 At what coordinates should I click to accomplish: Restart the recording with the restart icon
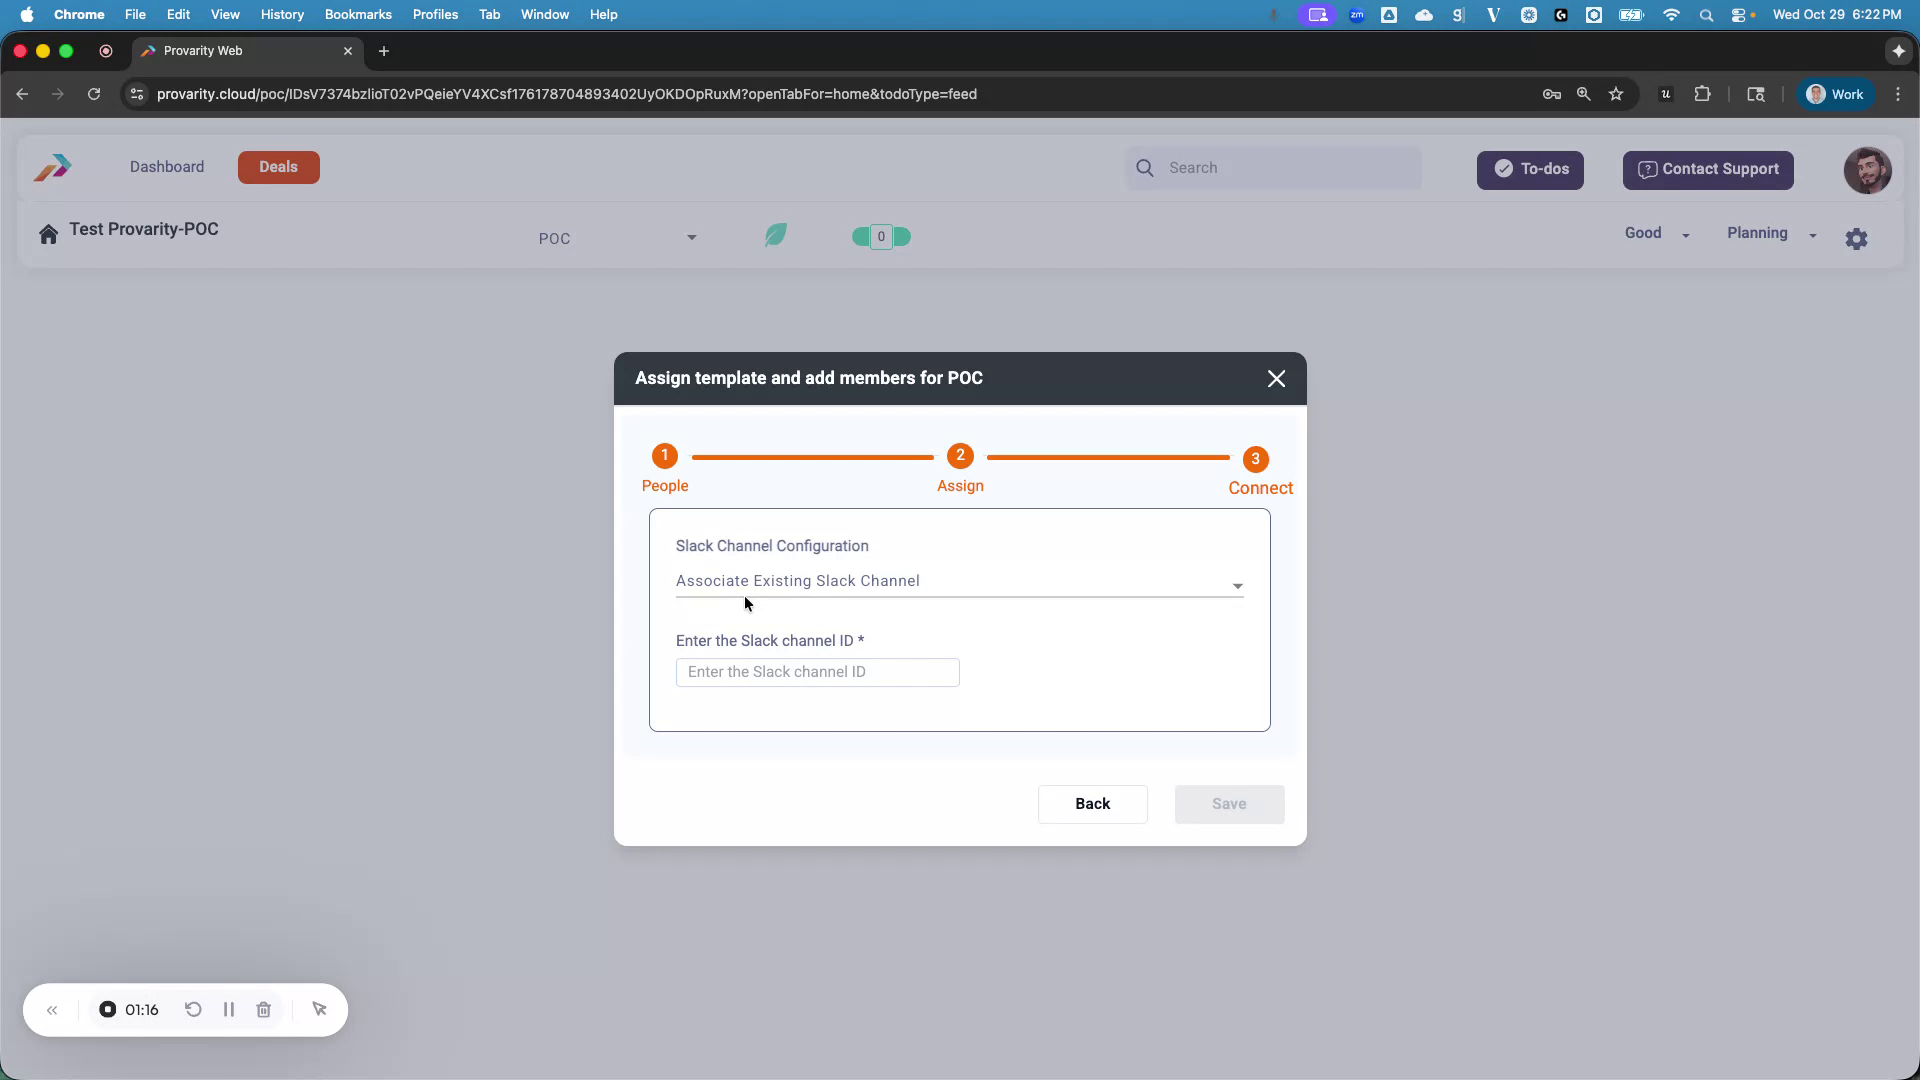[x=193, y=1009]
